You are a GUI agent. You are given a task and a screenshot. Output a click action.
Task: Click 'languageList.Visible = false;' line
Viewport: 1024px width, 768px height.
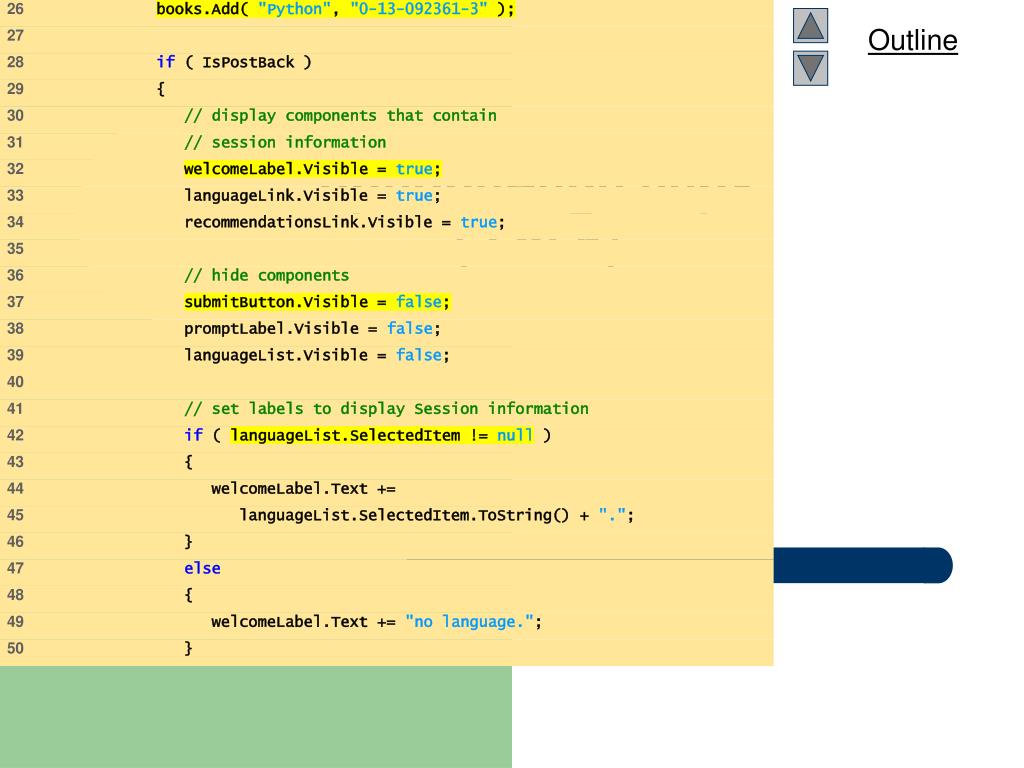click(x=317, y=355)
